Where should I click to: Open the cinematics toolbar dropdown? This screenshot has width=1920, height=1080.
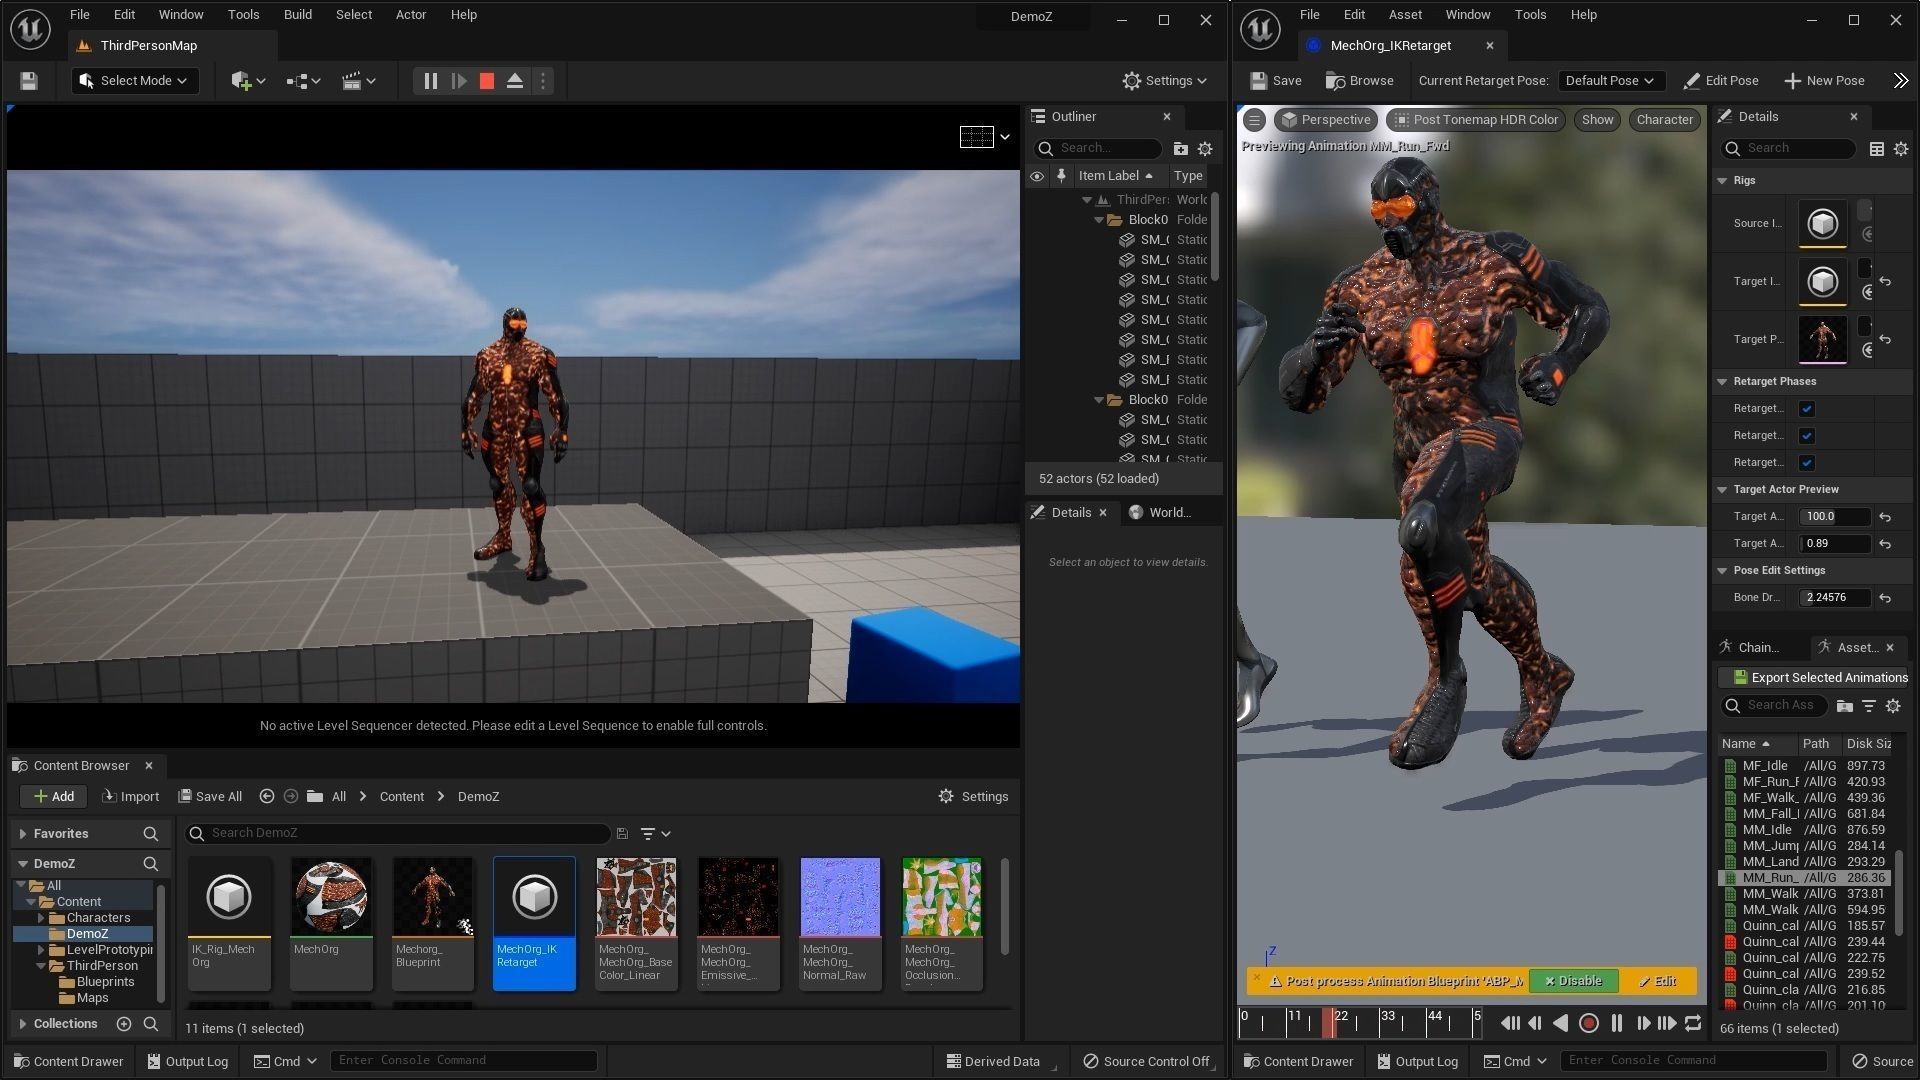point(358,81)
